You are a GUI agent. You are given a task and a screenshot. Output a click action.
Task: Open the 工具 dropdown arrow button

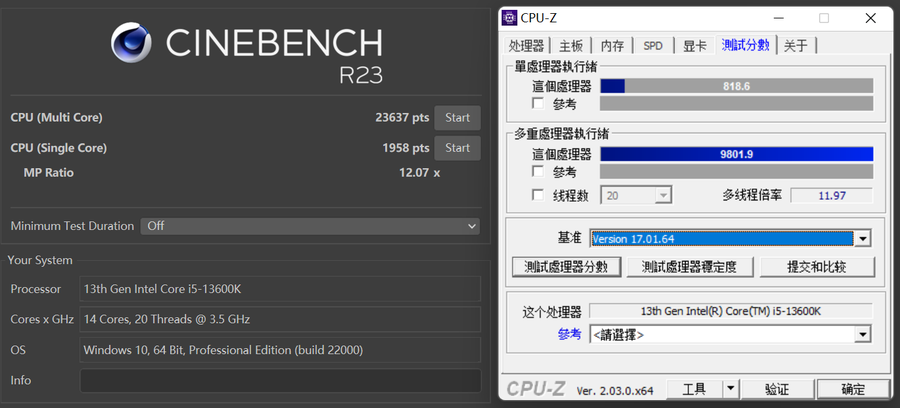[x=731, y=389]
